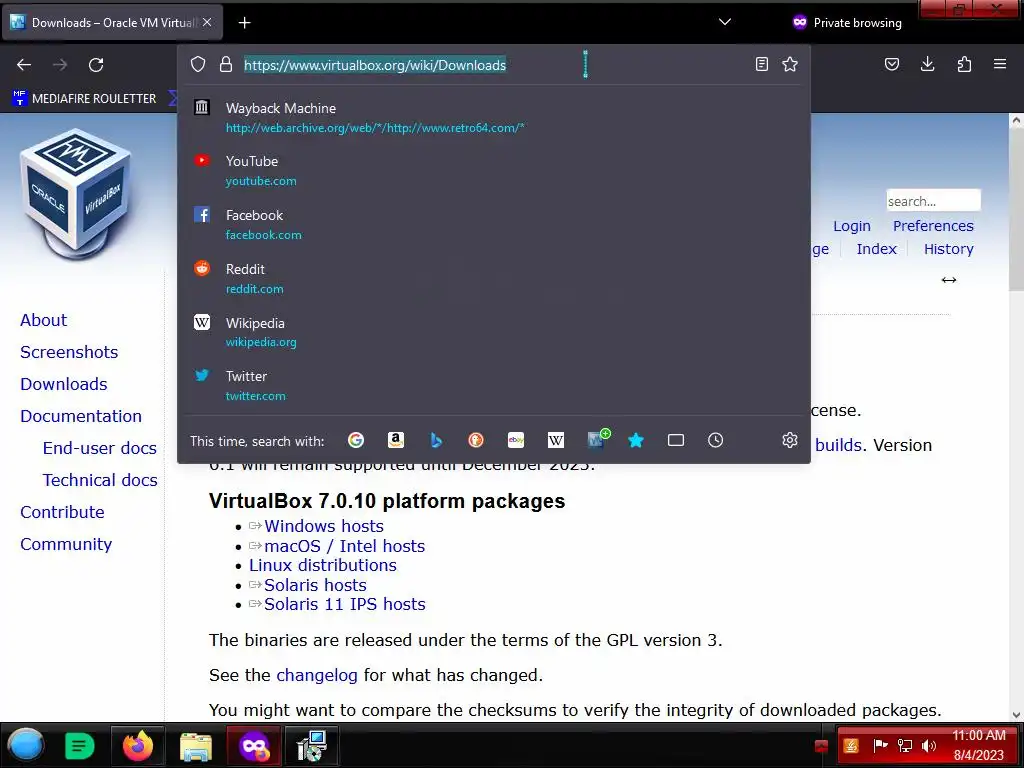Open File Explorer from the taskbar
The width and height of the screenshot is (1024, 768).
195,746
